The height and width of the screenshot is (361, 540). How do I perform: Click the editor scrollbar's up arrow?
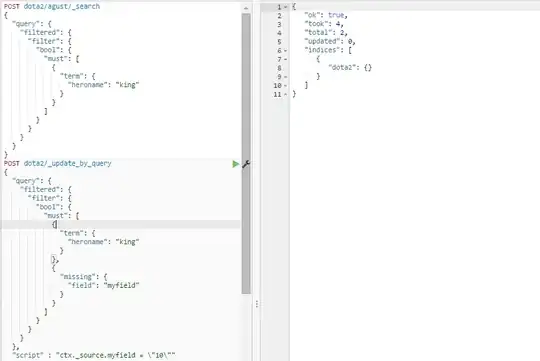[246, 8]
